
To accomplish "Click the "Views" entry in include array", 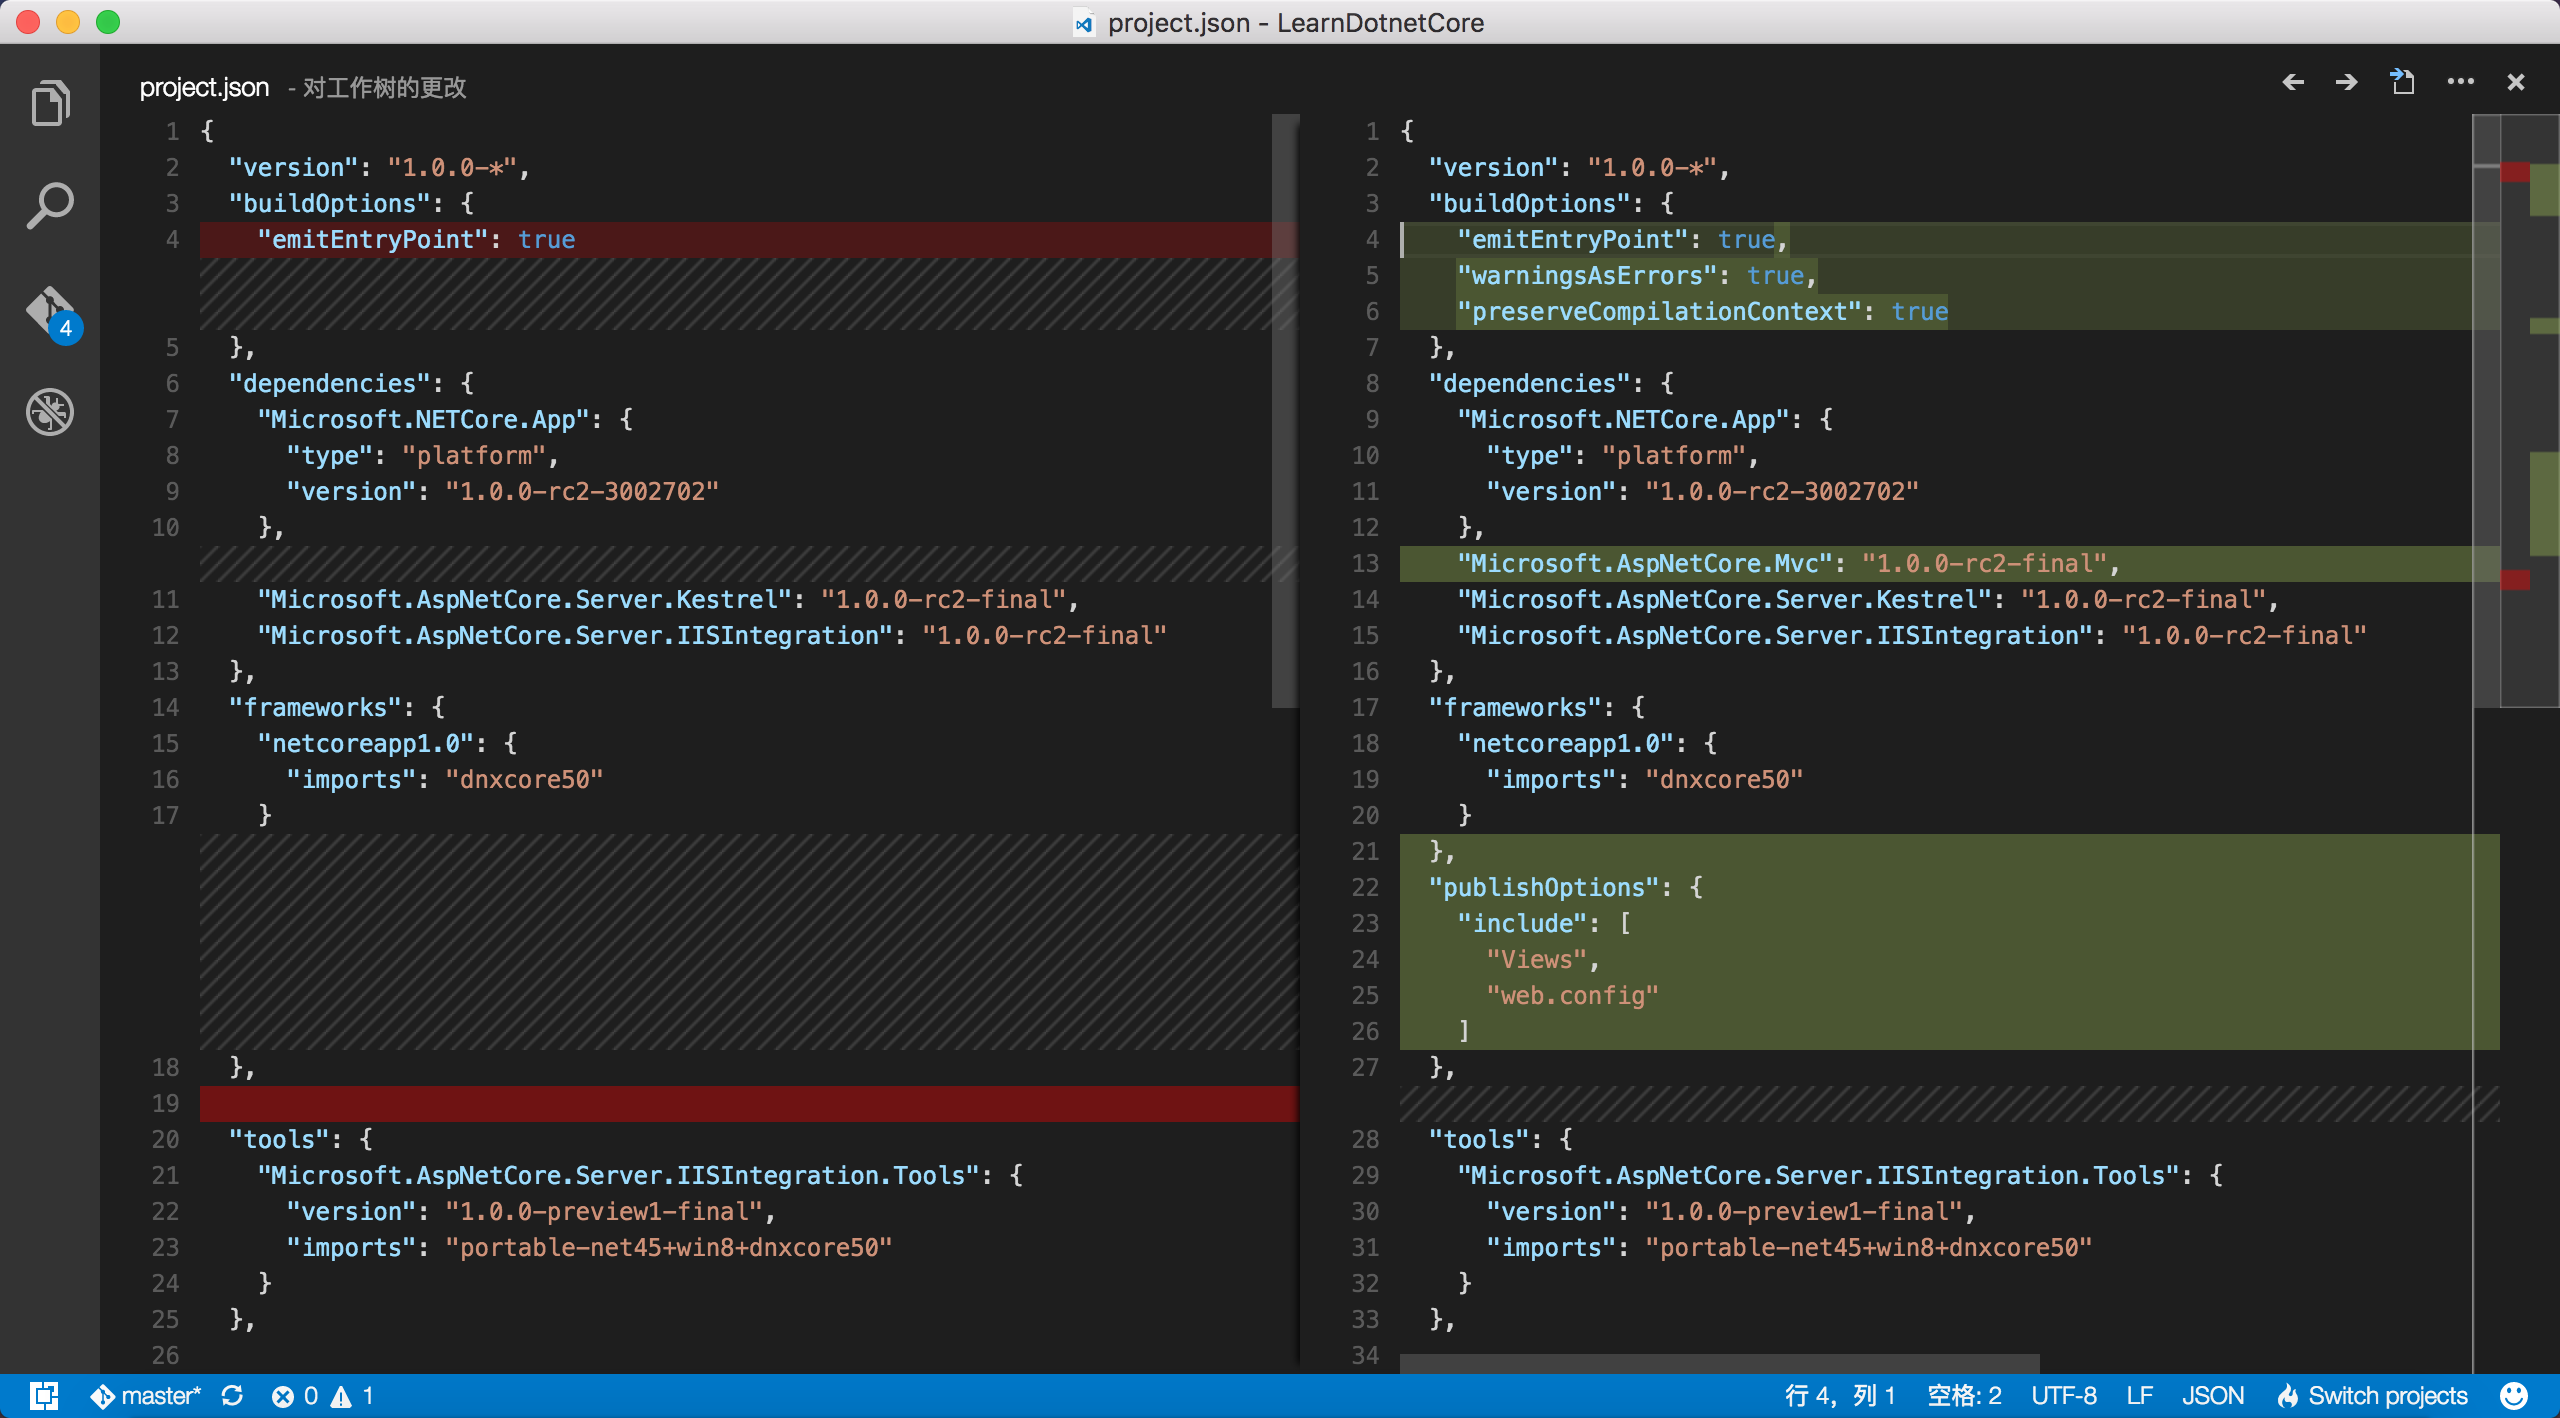I will [1535, 960].
